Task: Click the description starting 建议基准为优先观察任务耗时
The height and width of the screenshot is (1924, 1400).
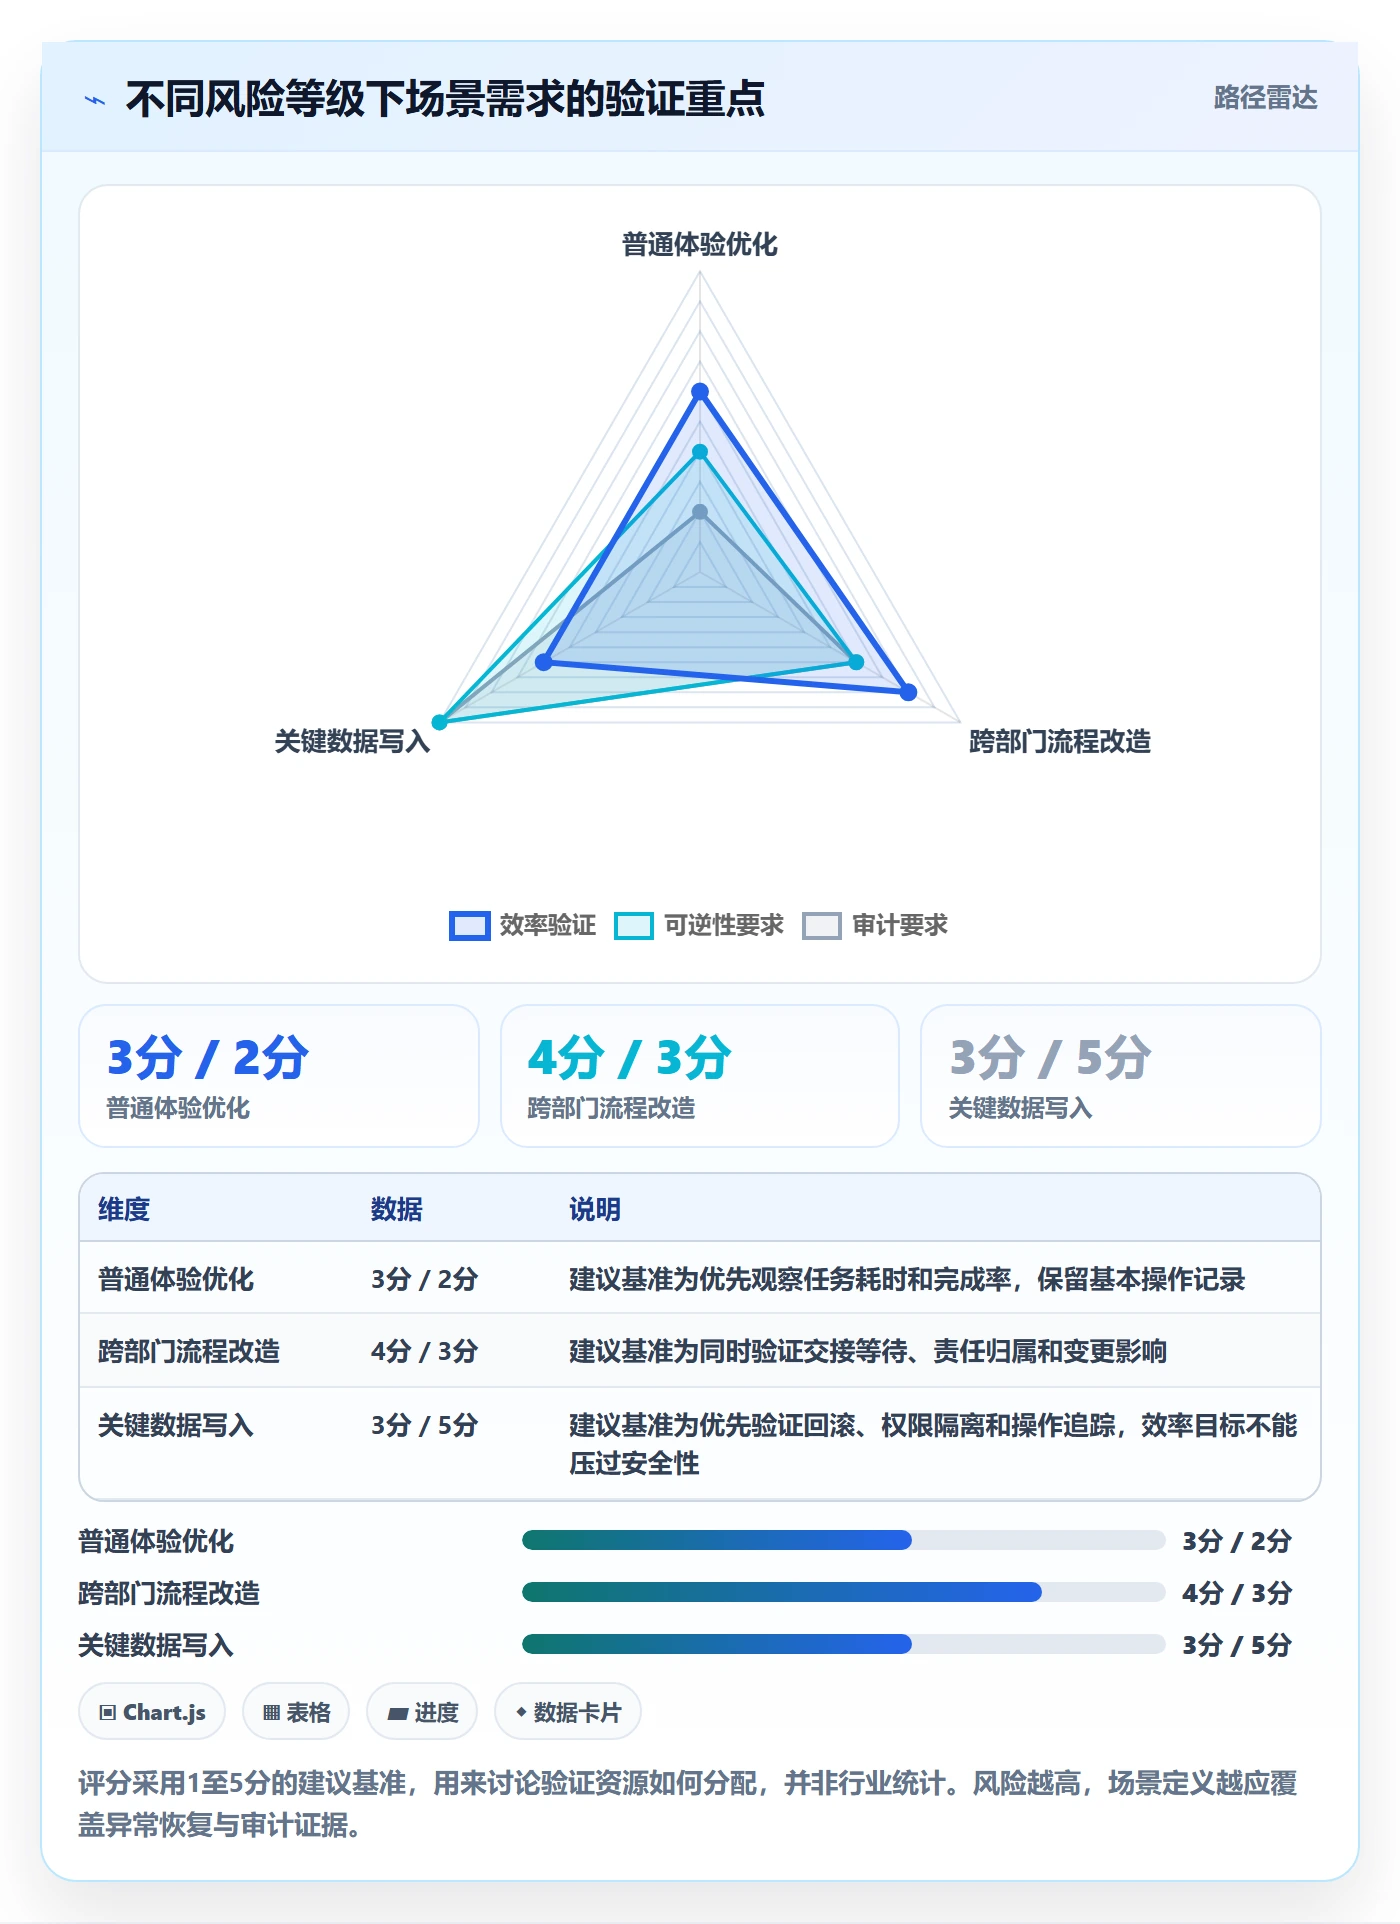Action: [907, 1279]
